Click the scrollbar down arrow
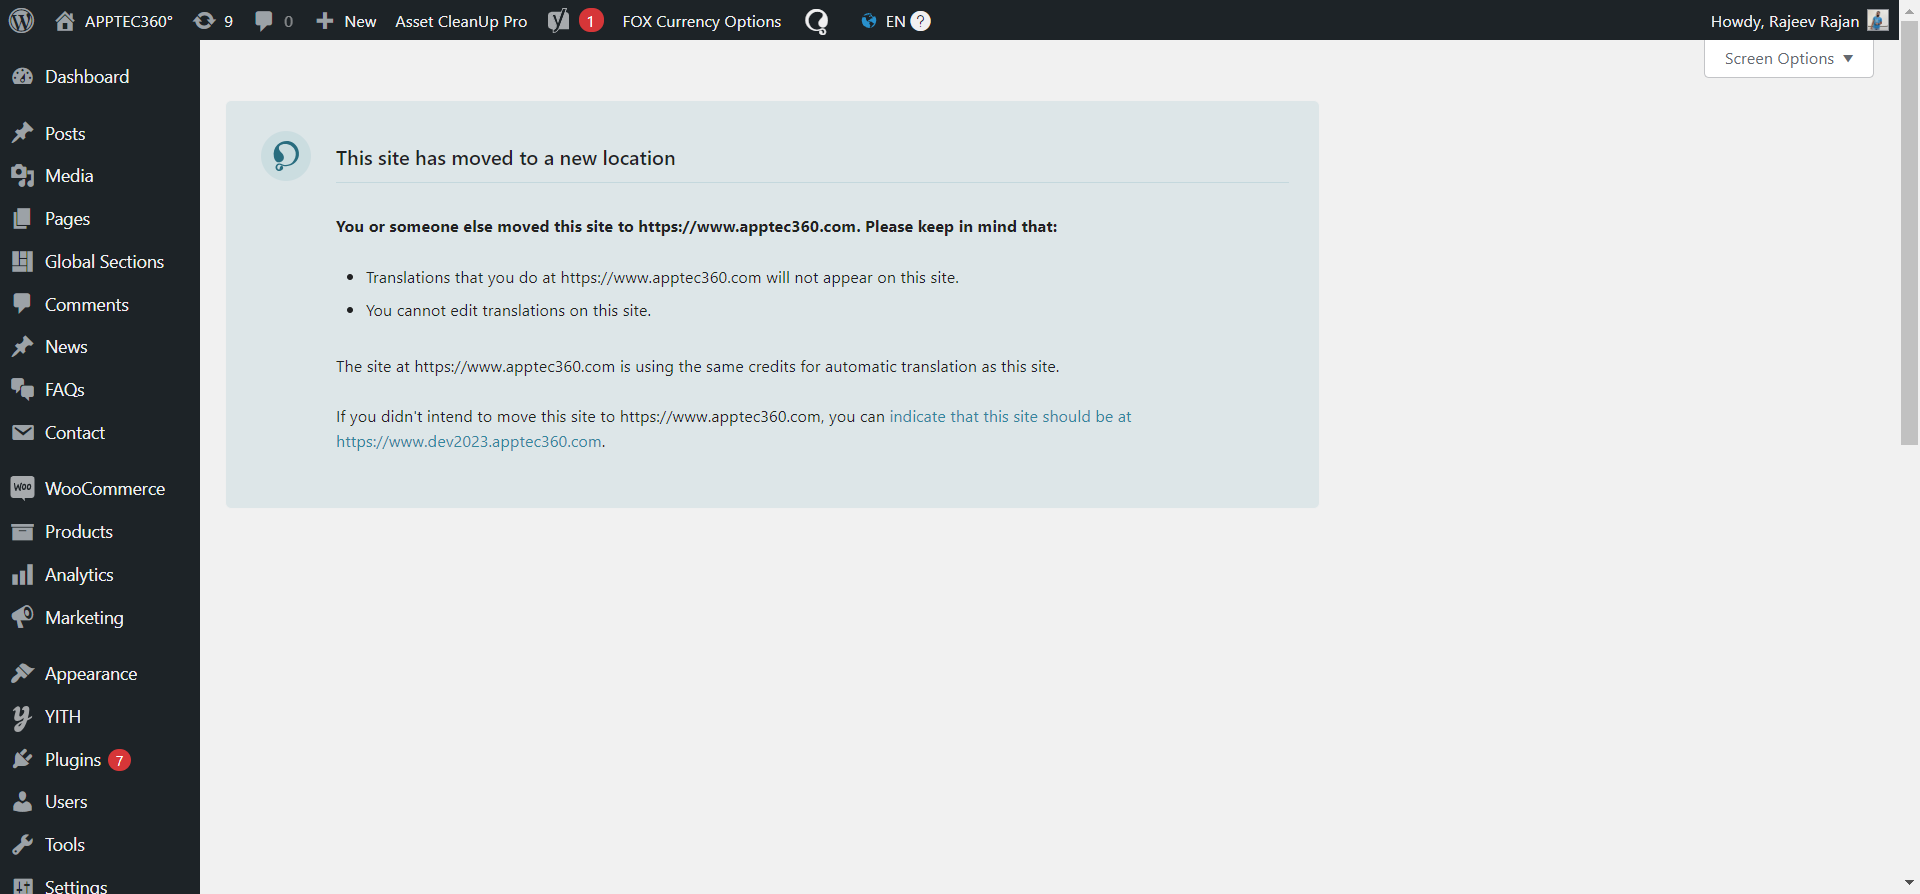Image resolution: width=1920 pixels, height=894 pixels. click(x=1909, y=884)
